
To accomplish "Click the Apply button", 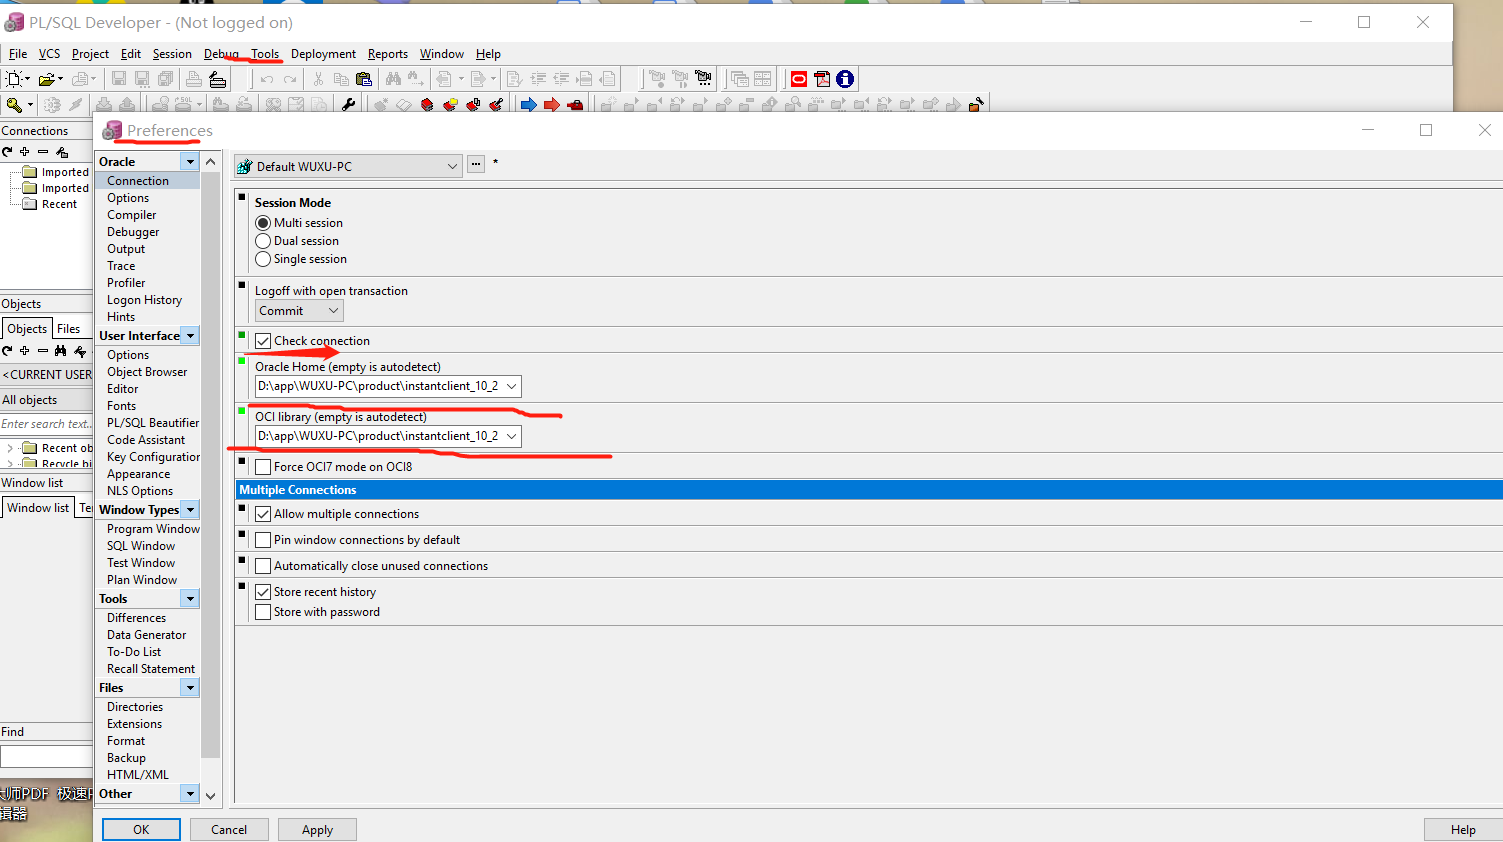I will [x=317, y=830].
